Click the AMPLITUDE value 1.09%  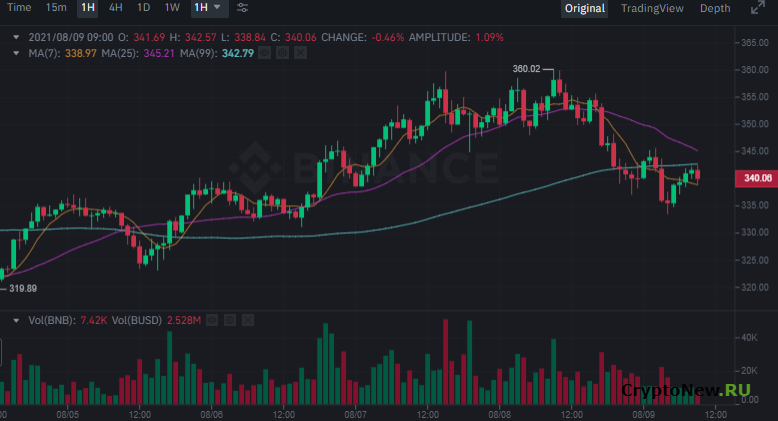coord(489,37)
